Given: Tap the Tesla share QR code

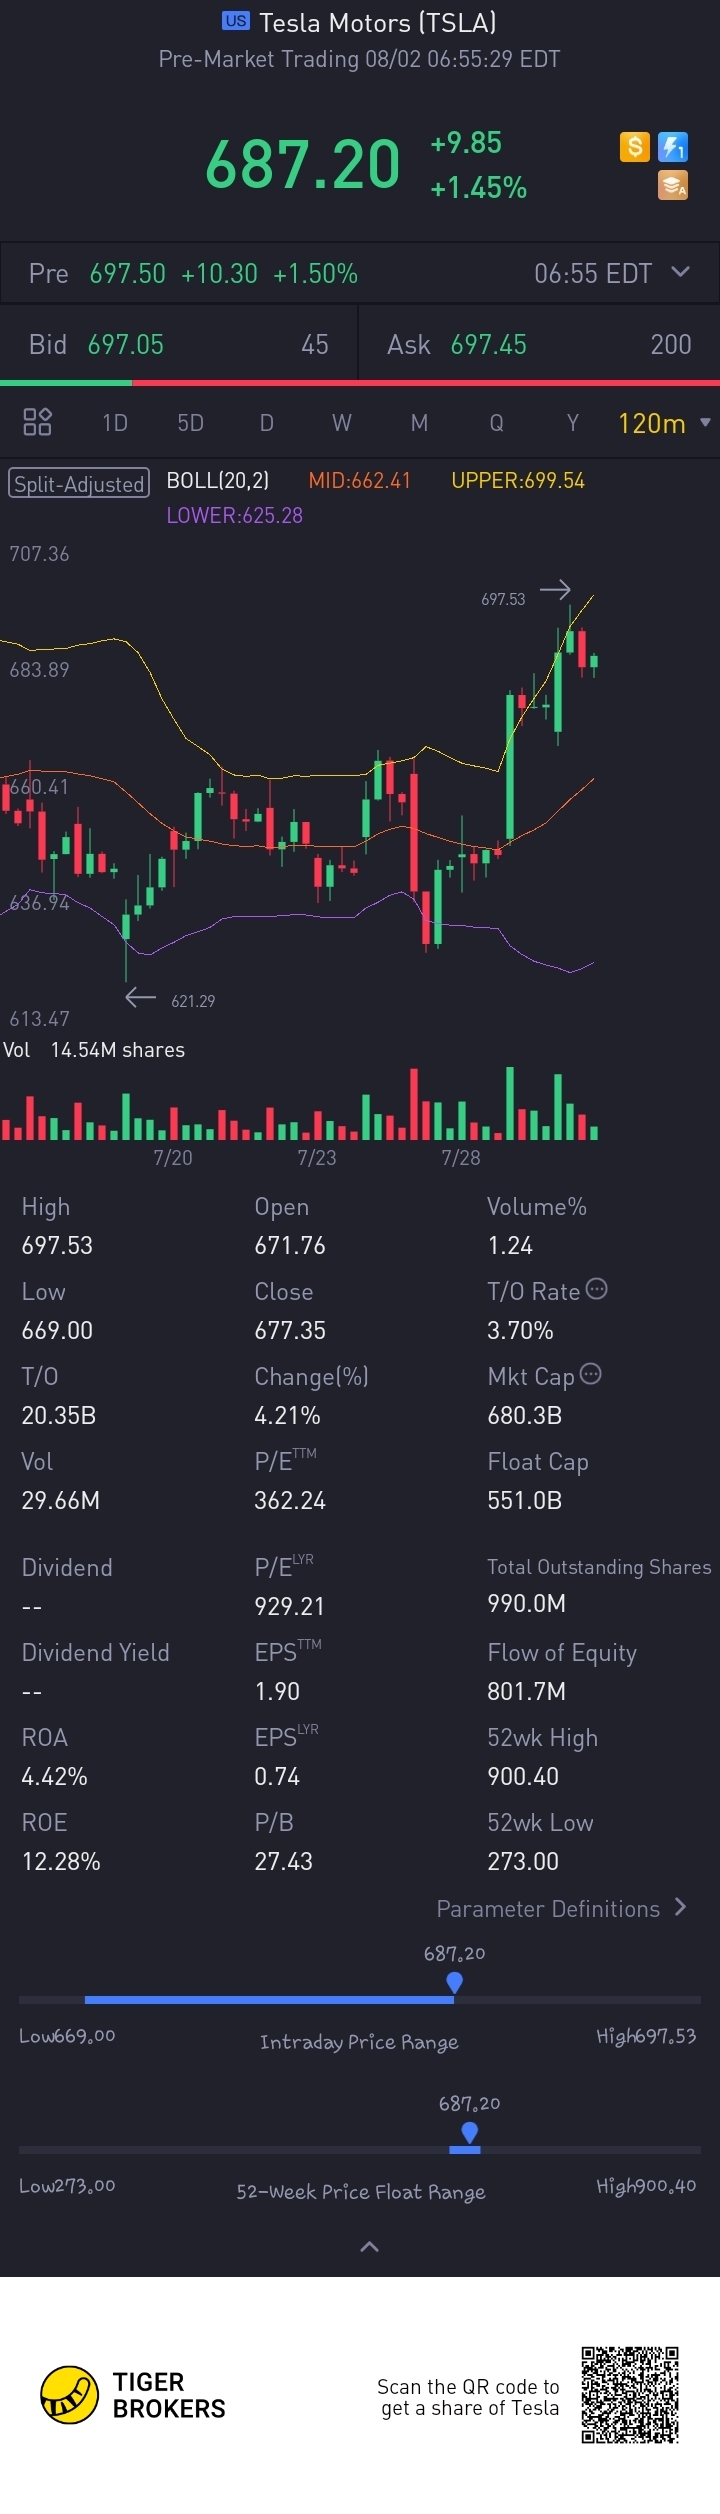Looking at the screenshot, I should coord(630,2395).
